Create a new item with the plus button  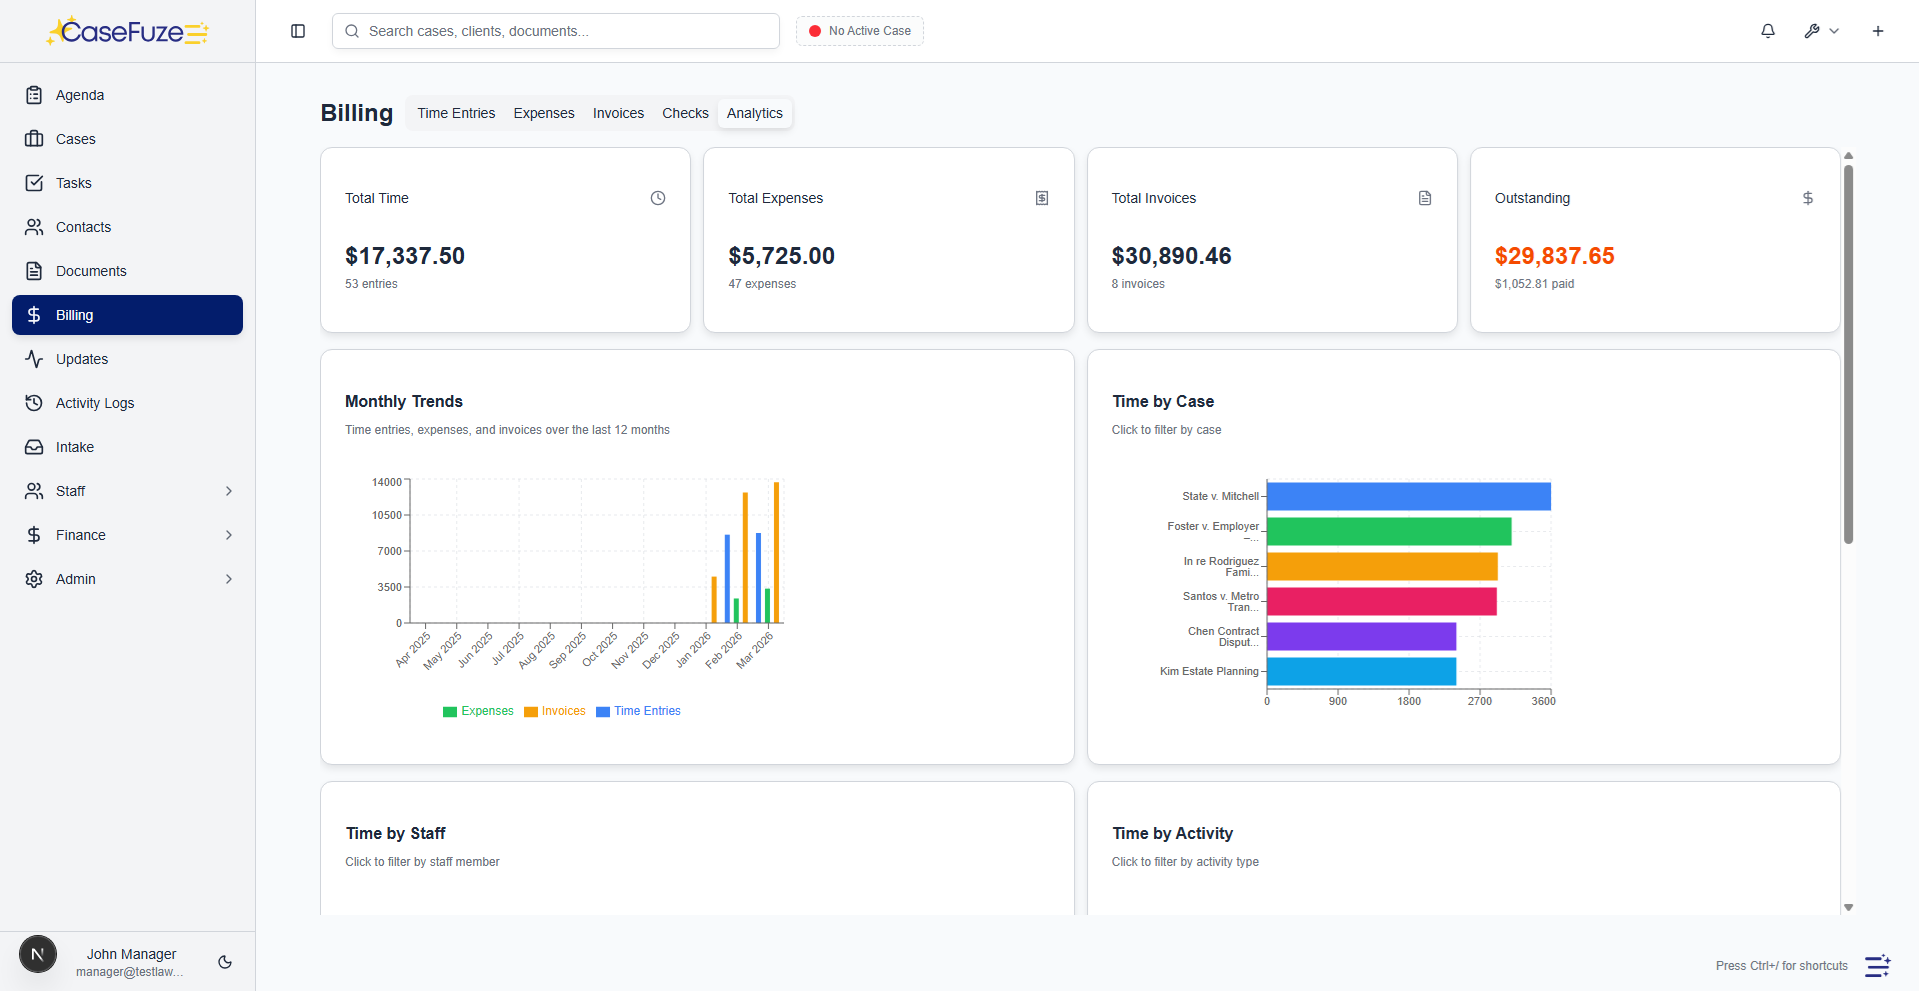tap(1877, 31)
